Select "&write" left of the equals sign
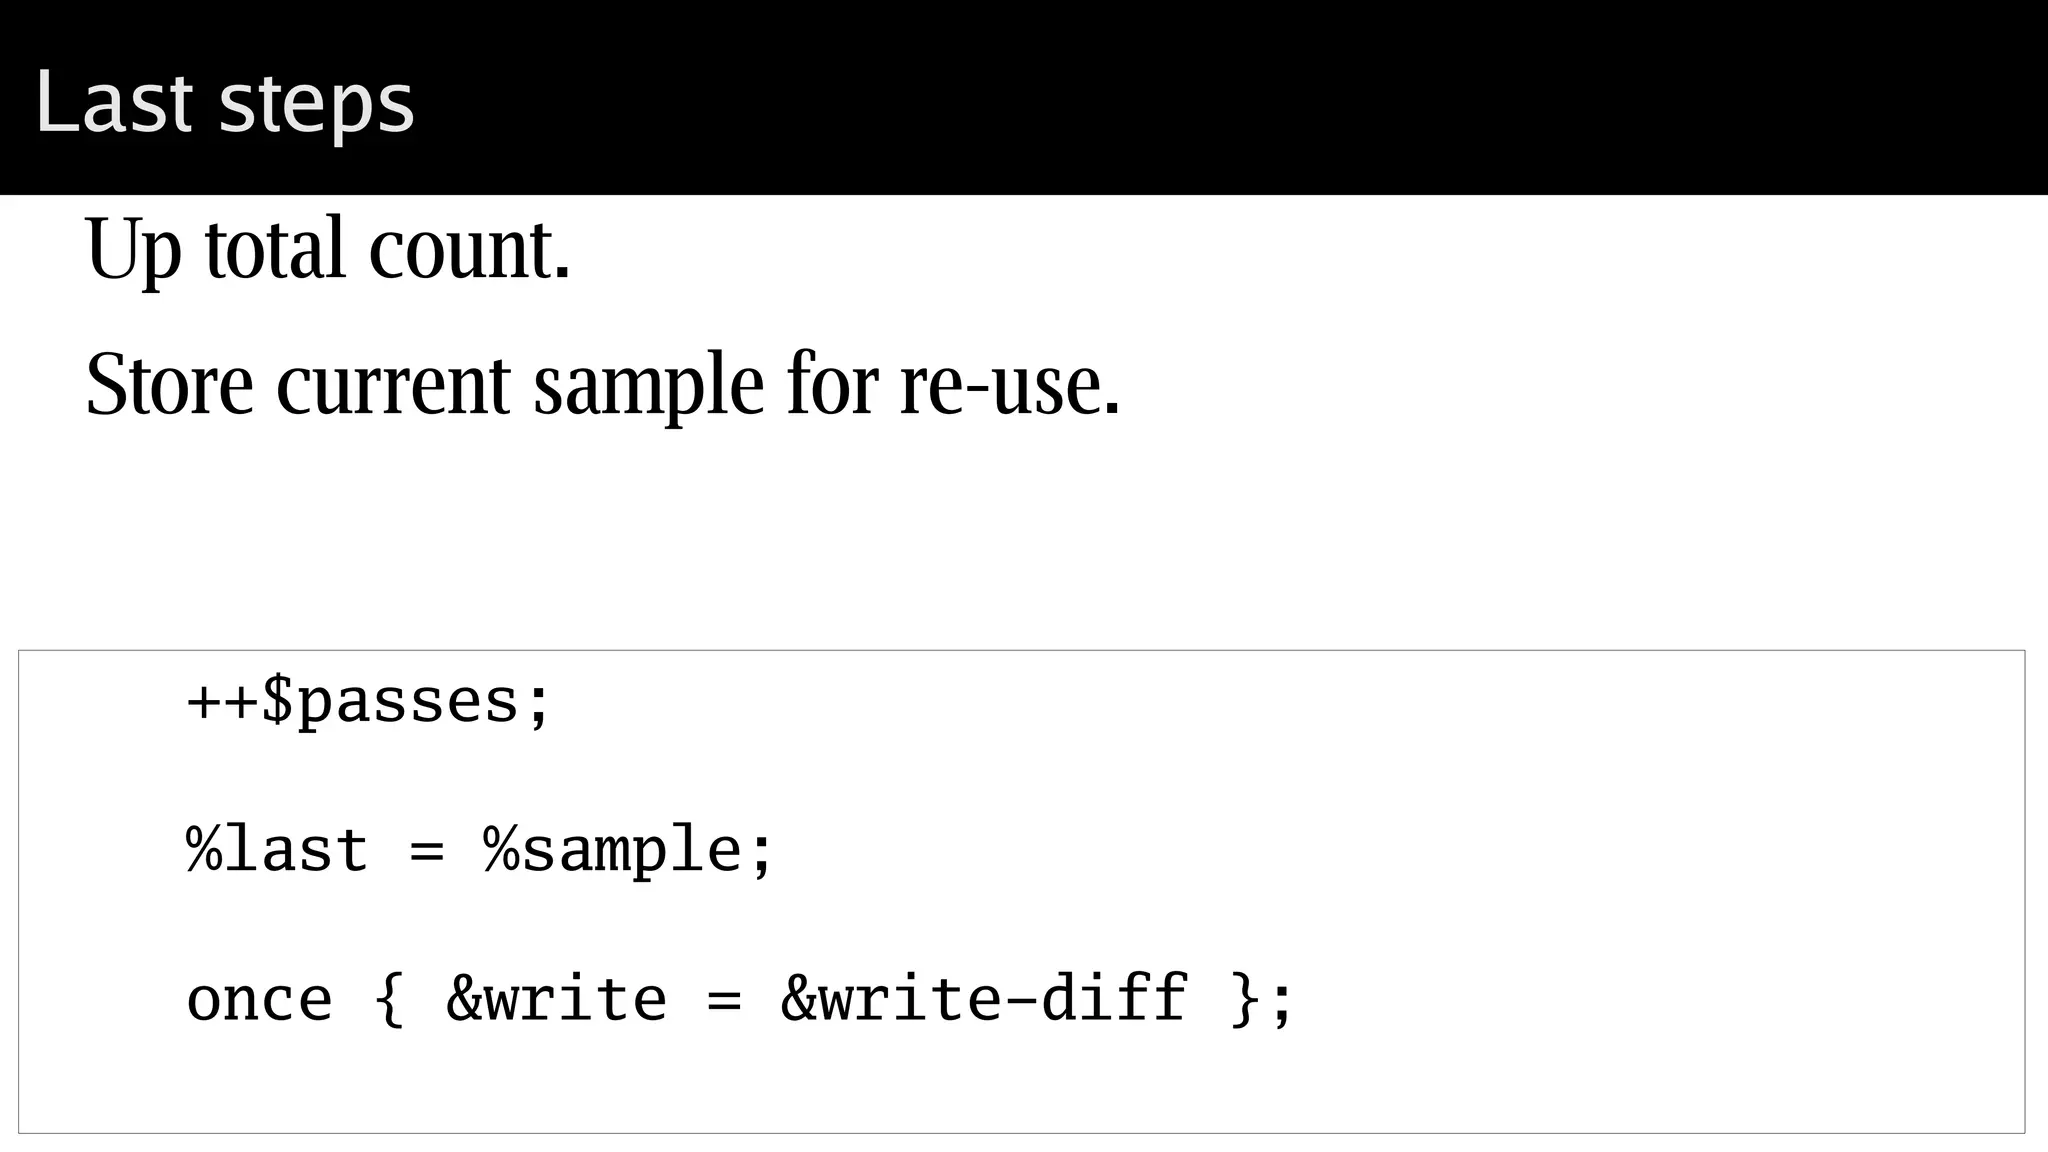The image size is (2048, 1152). coord(556,999)
